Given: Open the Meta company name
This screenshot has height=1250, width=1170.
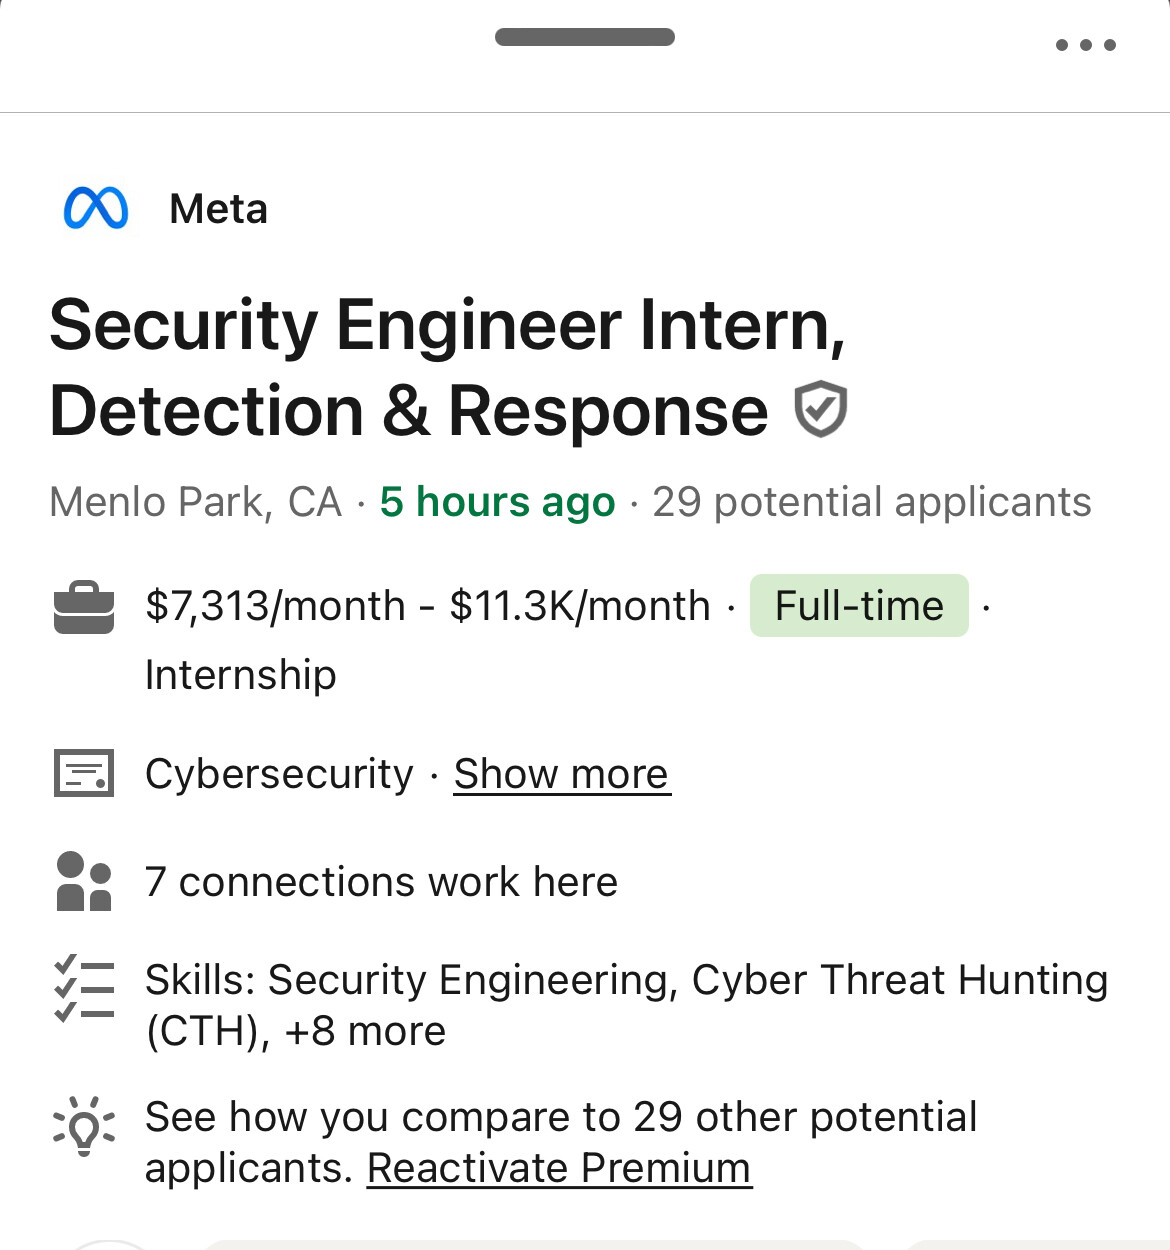Looking at the screenshot, I should (217, 208).
